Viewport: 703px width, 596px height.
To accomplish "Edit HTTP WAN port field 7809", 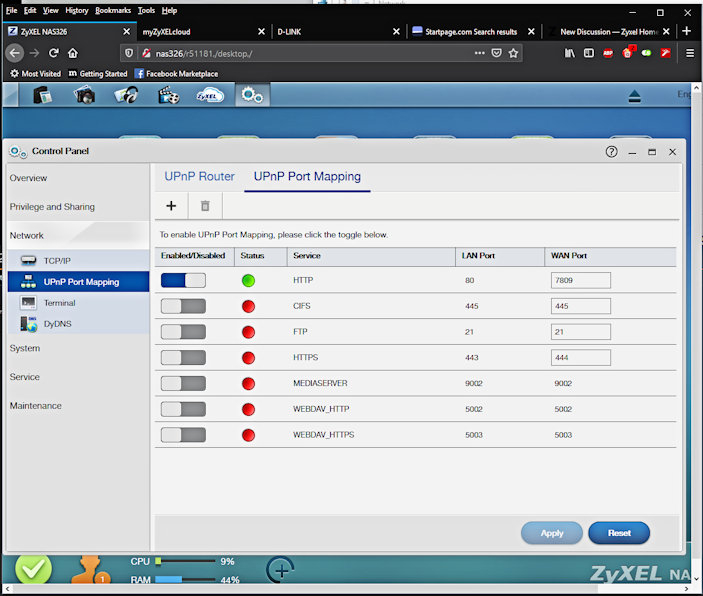I will click(x=581, y=280).
